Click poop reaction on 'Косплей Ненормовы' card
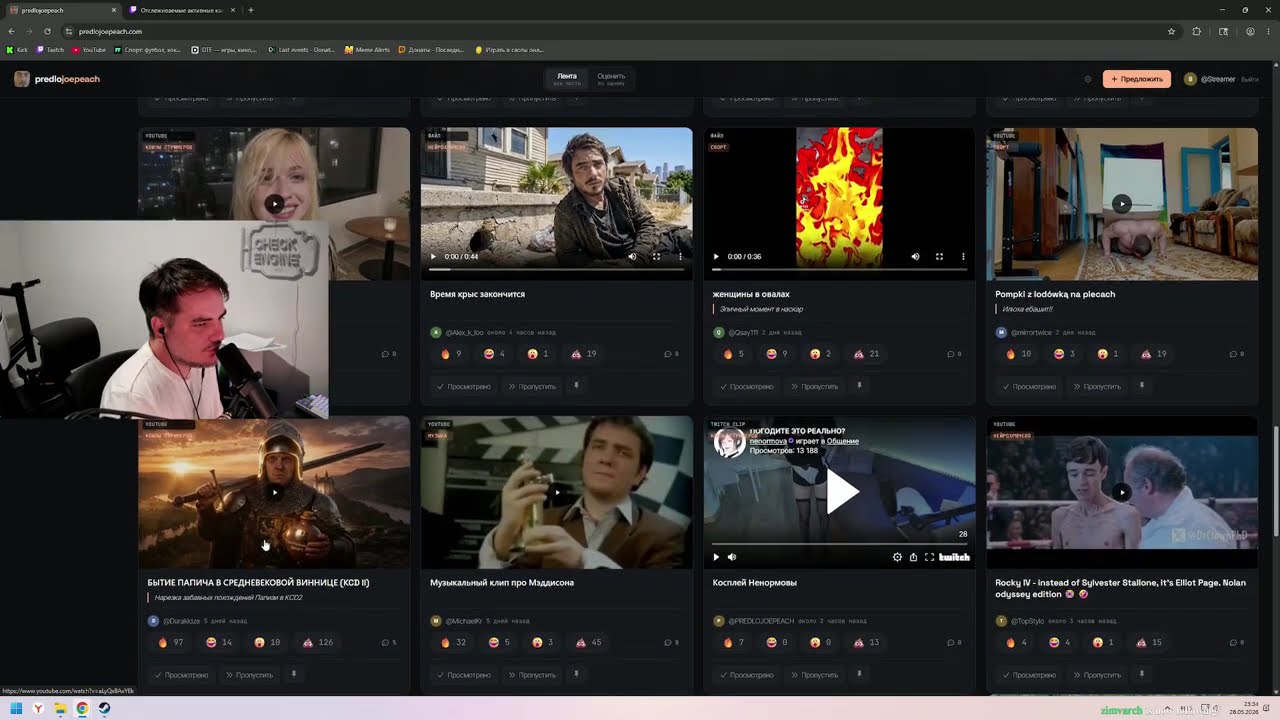The image size is (1280, 720). [x=867, y=642]
